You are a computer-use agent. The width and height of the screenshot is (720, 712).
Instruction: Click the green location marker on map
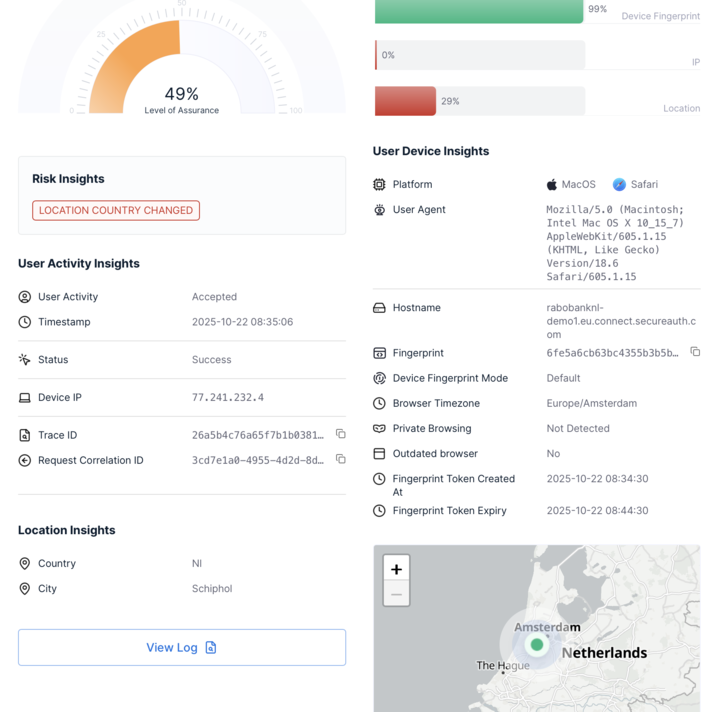coord(537,645)
